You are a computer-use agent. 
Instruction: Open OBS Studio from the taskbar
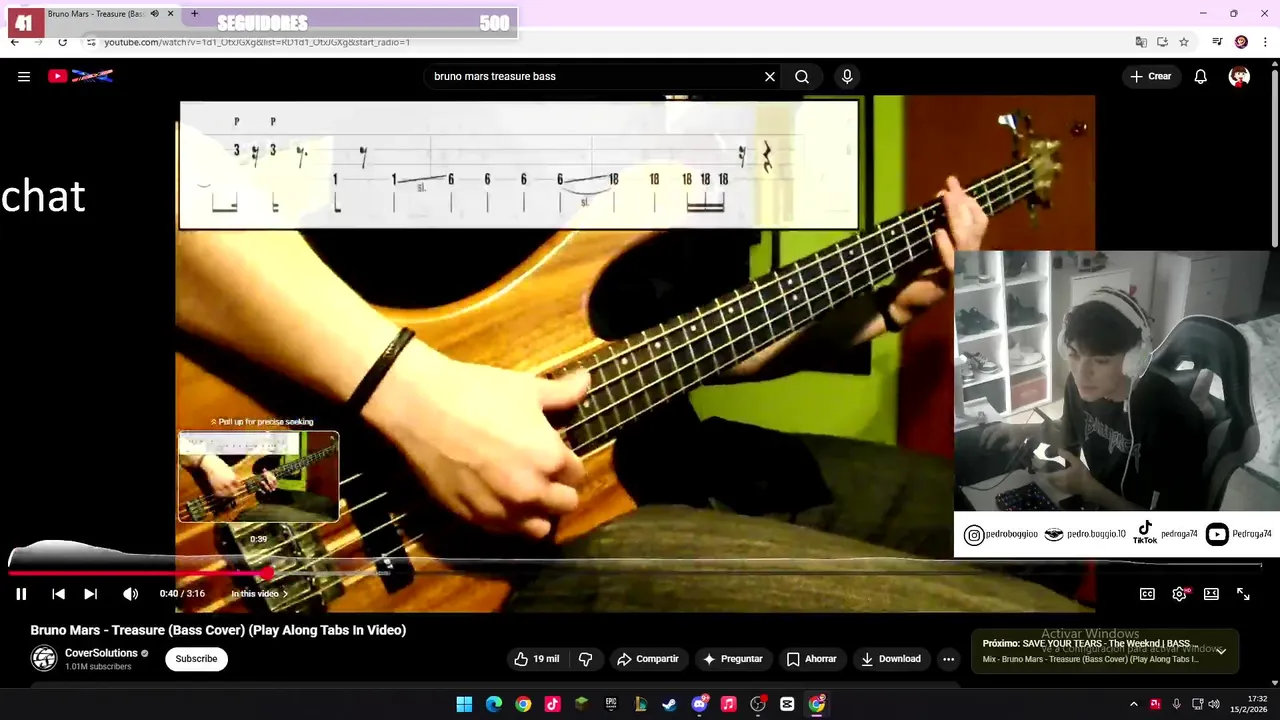pyautogui.click(x=758, y=704)
